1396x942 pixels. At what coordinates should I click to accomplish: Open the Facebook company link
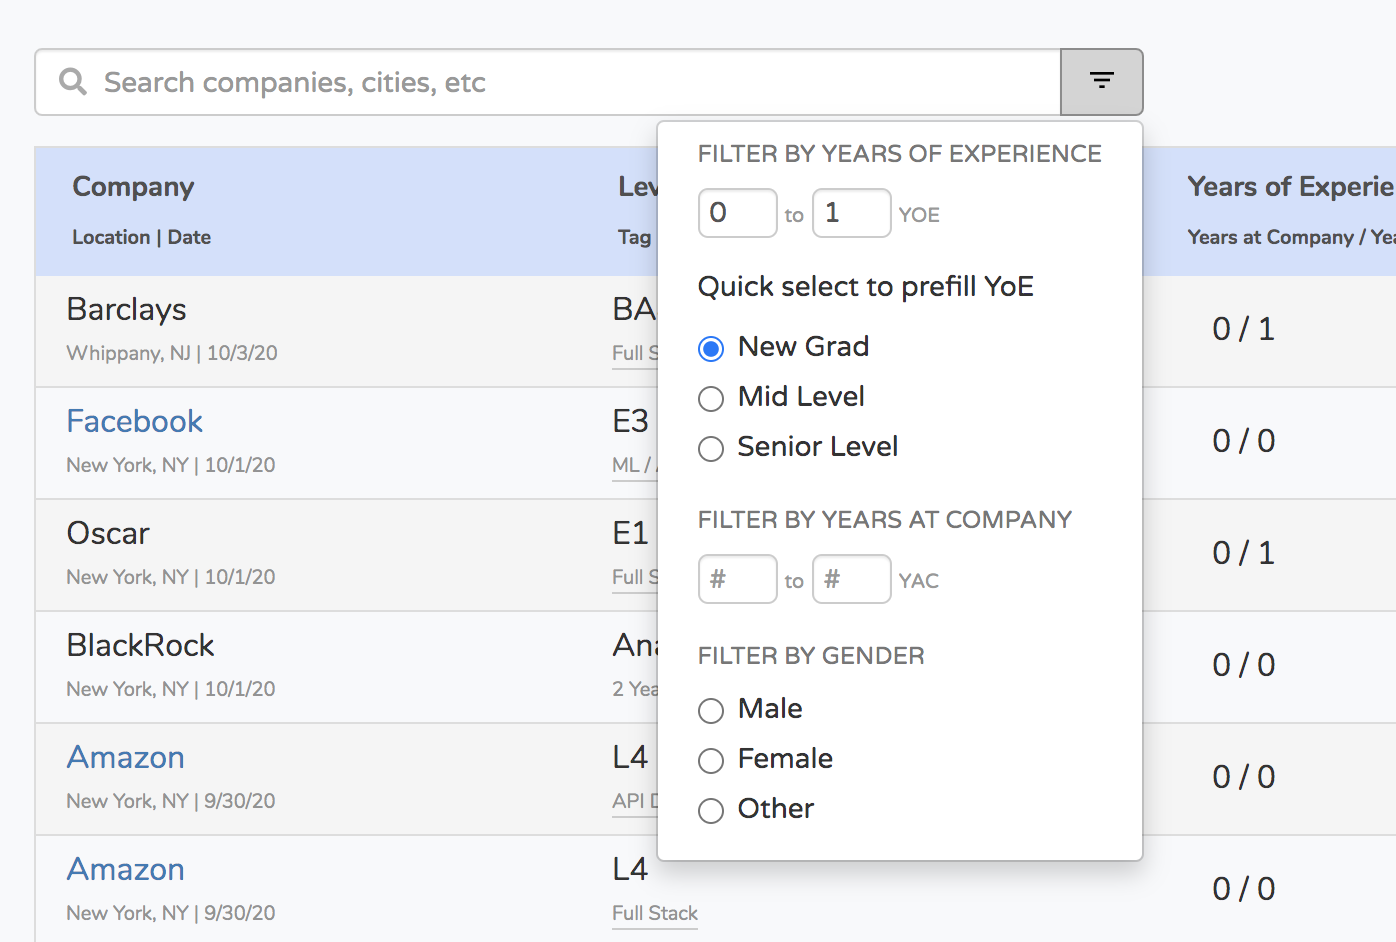(134, 421)
